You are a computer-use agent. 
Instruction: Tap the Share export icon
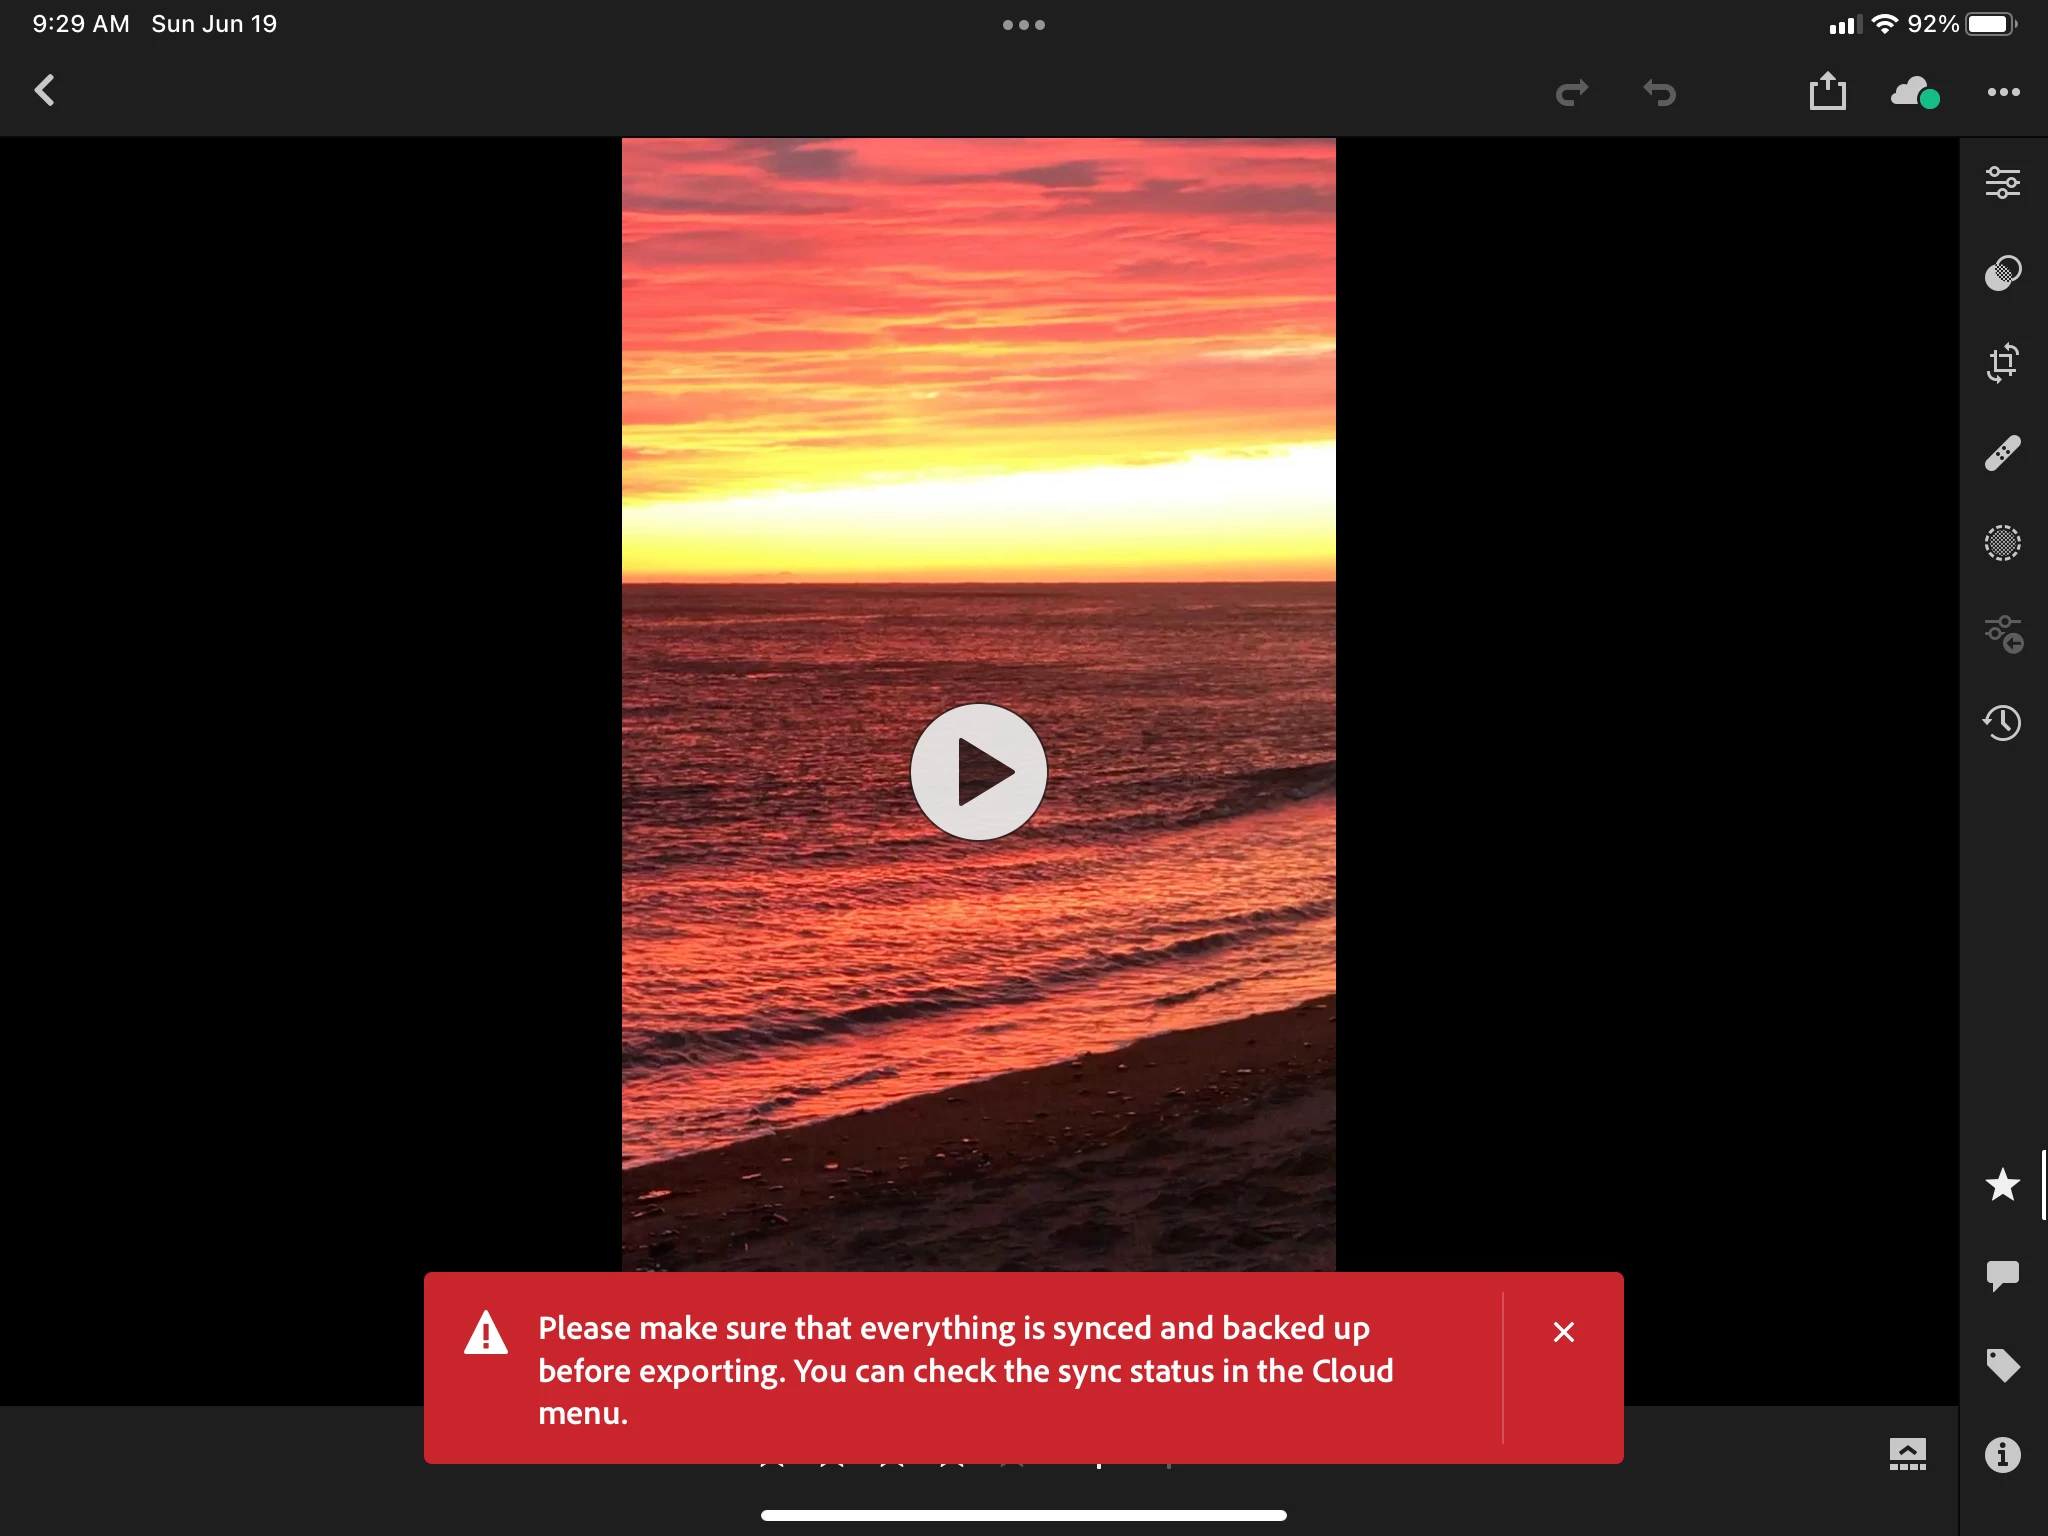[1827, 91]
